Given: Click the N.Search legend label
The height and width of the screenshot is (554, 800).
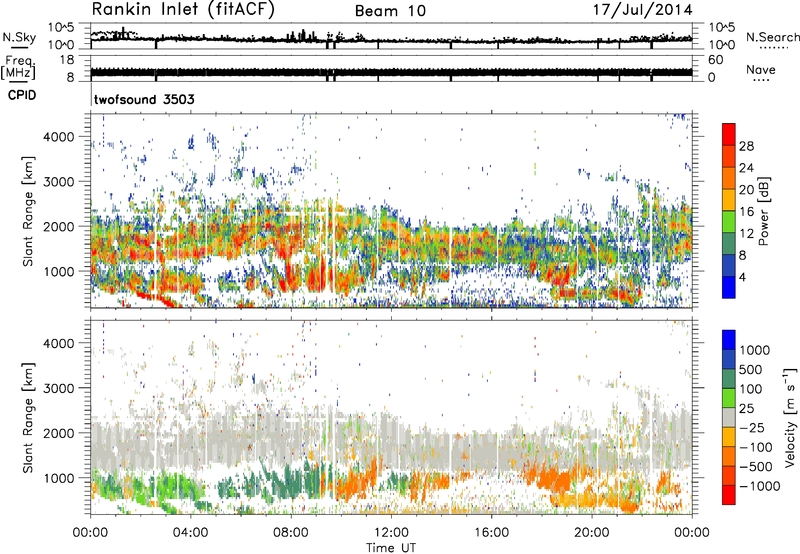Looking at the screenshot, I should coord(772,37).
